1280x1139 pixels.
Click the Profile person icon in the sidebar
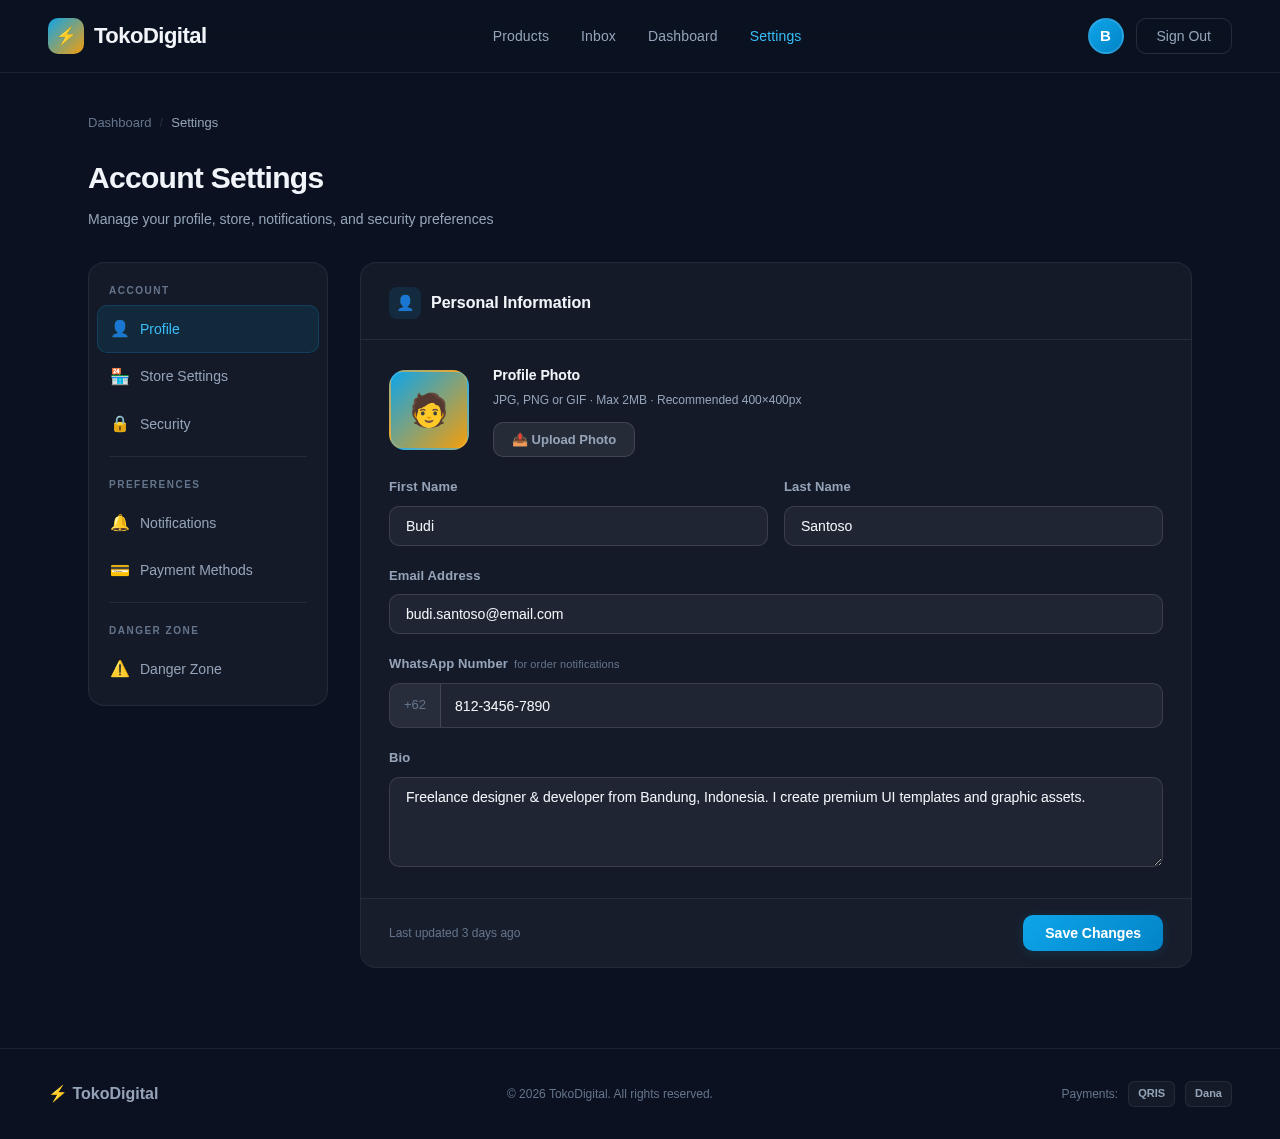coord(119,328)
